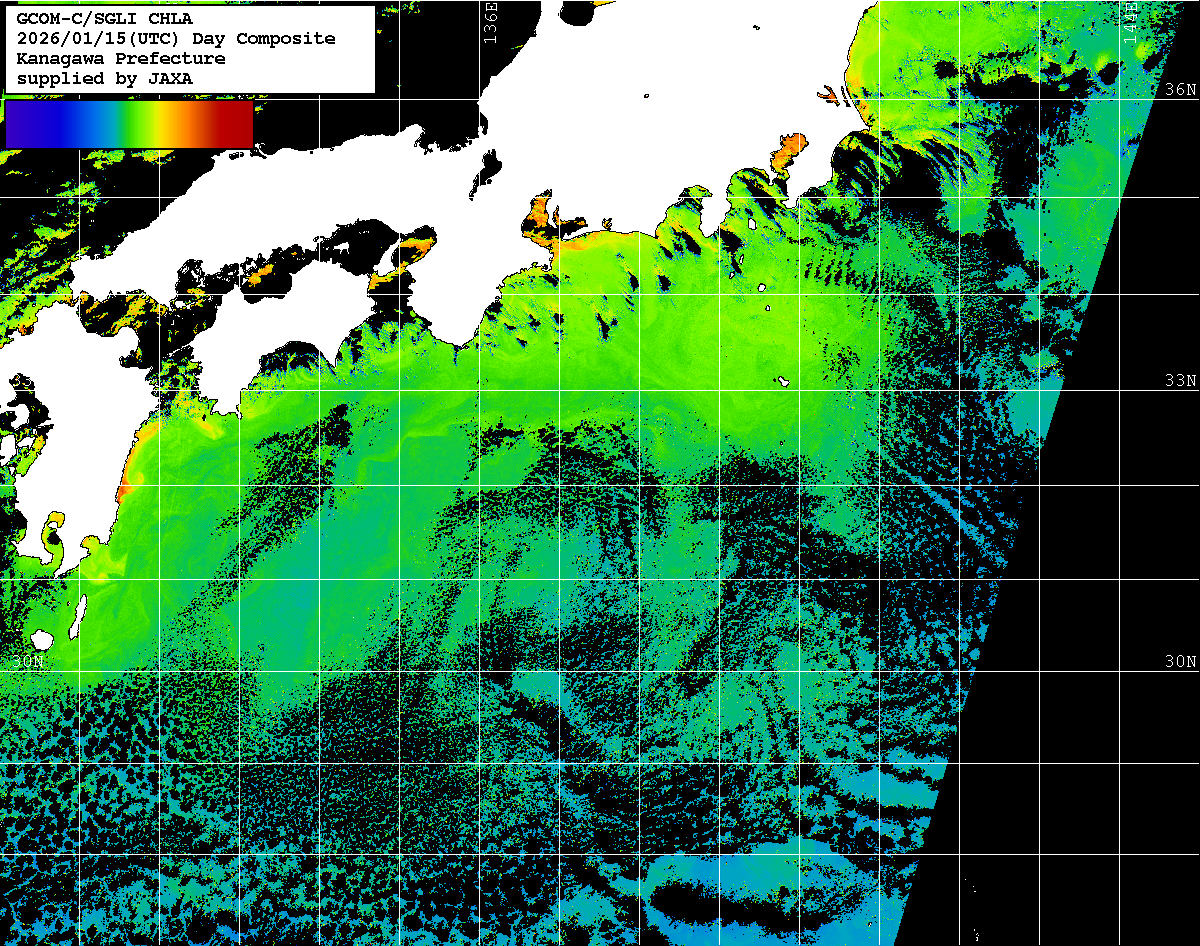Click the tiny white island south of the central coast
Image resolution: width=1200 pixels, height=946 pixels.
tap(762, 289)
